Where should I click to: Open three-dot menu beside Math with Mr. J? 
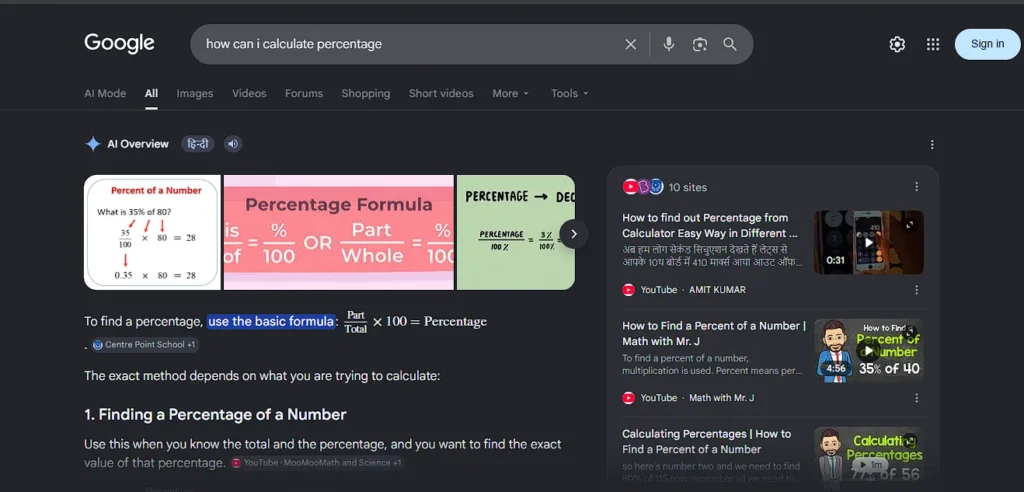click(916, 397)
